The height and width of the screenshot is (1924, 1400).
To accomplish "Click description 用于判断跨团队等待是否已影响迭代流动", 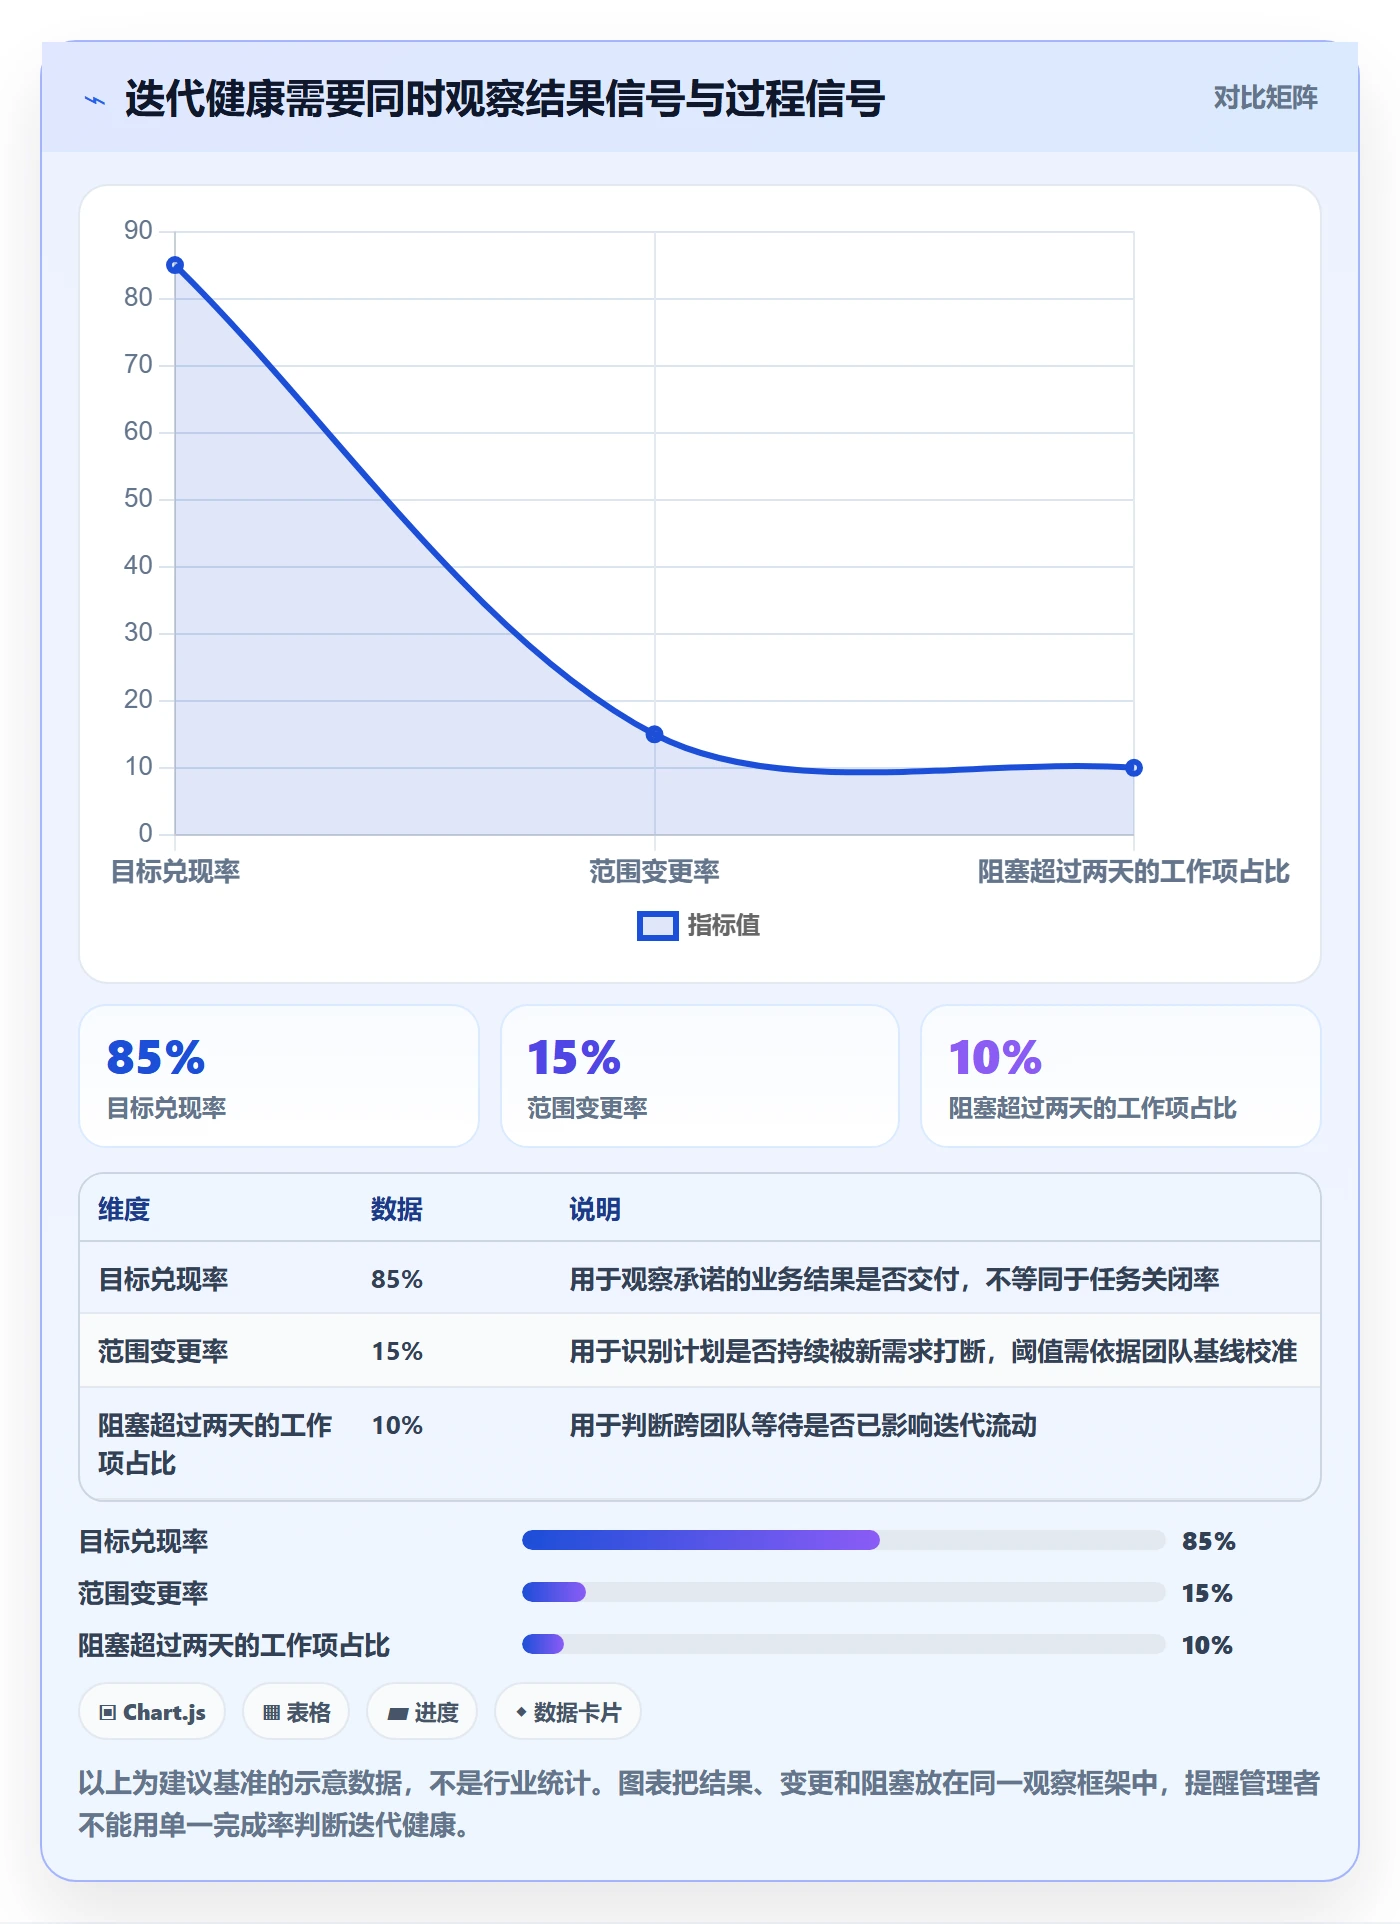I will 803,1425.
